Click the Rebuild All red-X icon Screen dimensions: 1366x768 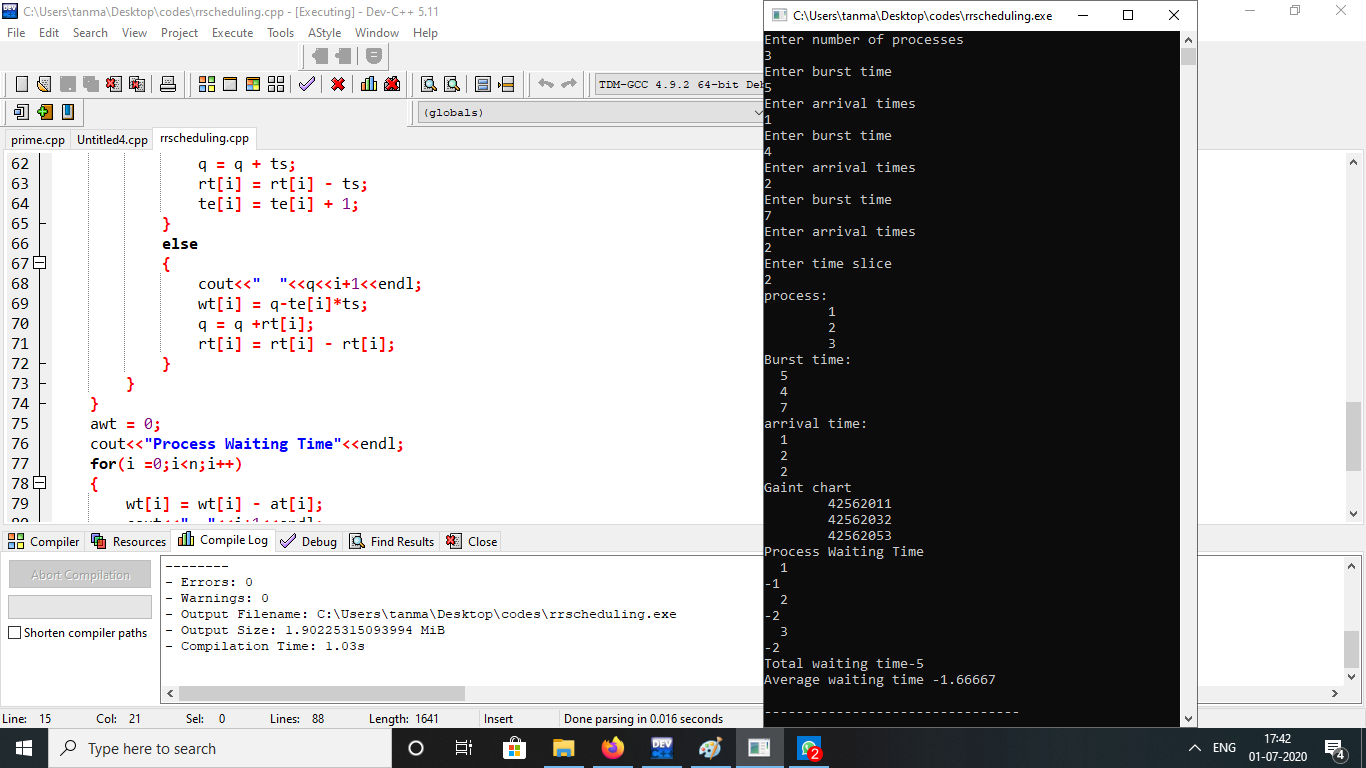(x=338, y=84)
